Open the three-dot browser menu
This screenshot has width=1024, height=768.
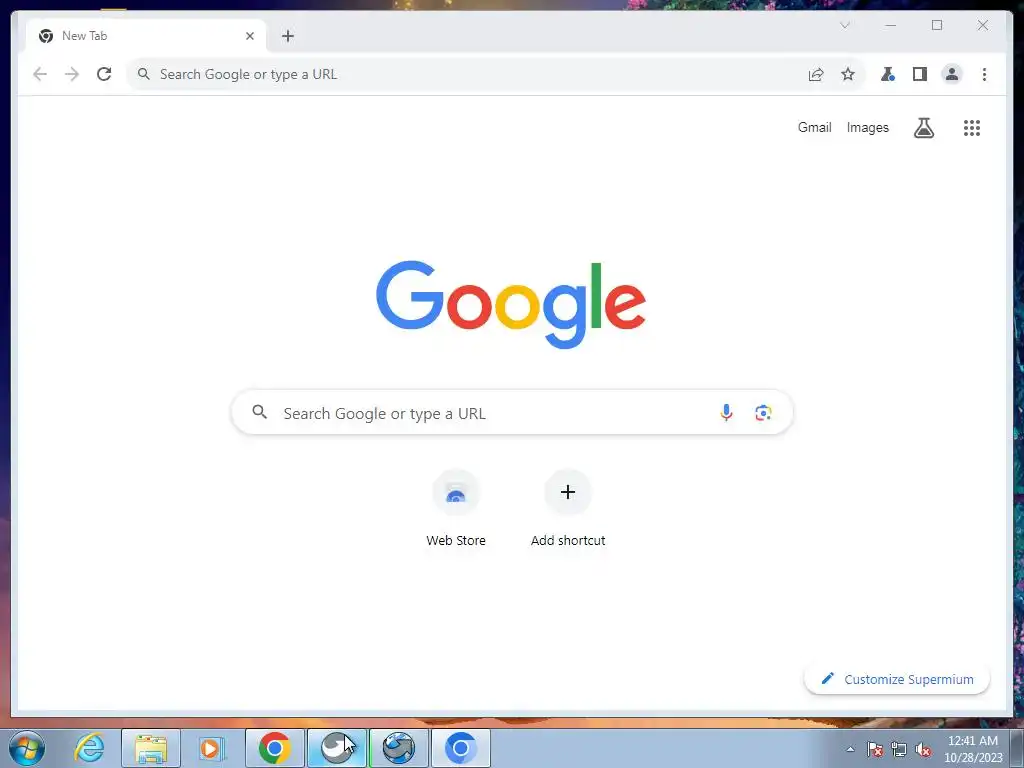tap(984, 74)
